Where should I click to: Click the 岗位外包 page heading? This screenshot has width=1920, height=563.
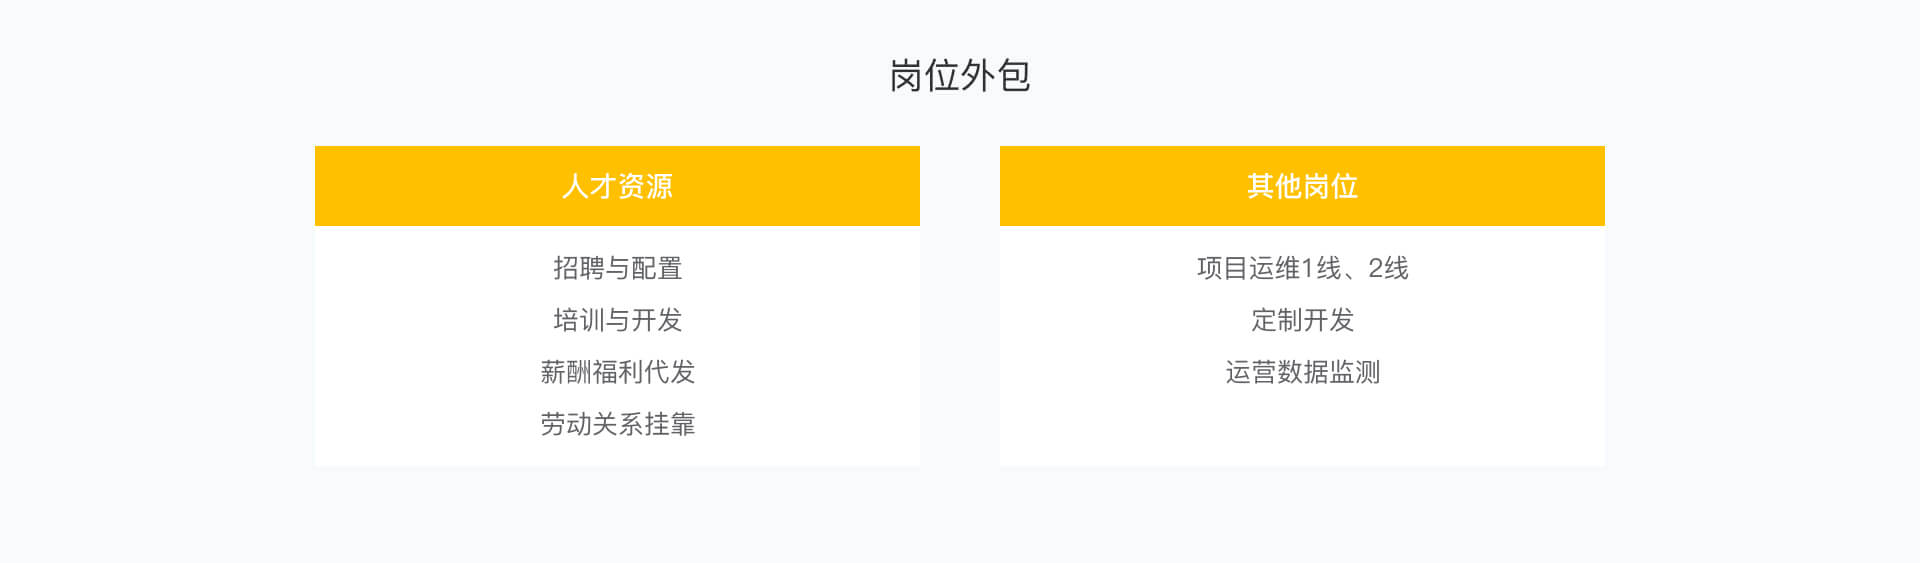959,76
